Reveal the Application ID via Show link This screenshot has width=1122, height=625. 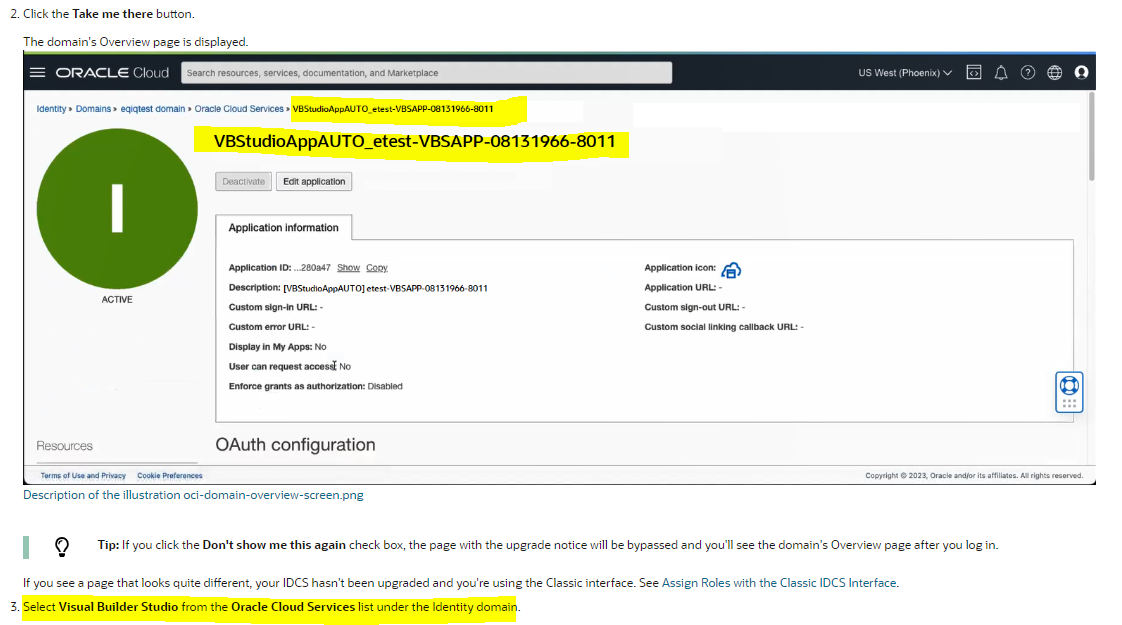pyautogui.click(x=348, y=267)
